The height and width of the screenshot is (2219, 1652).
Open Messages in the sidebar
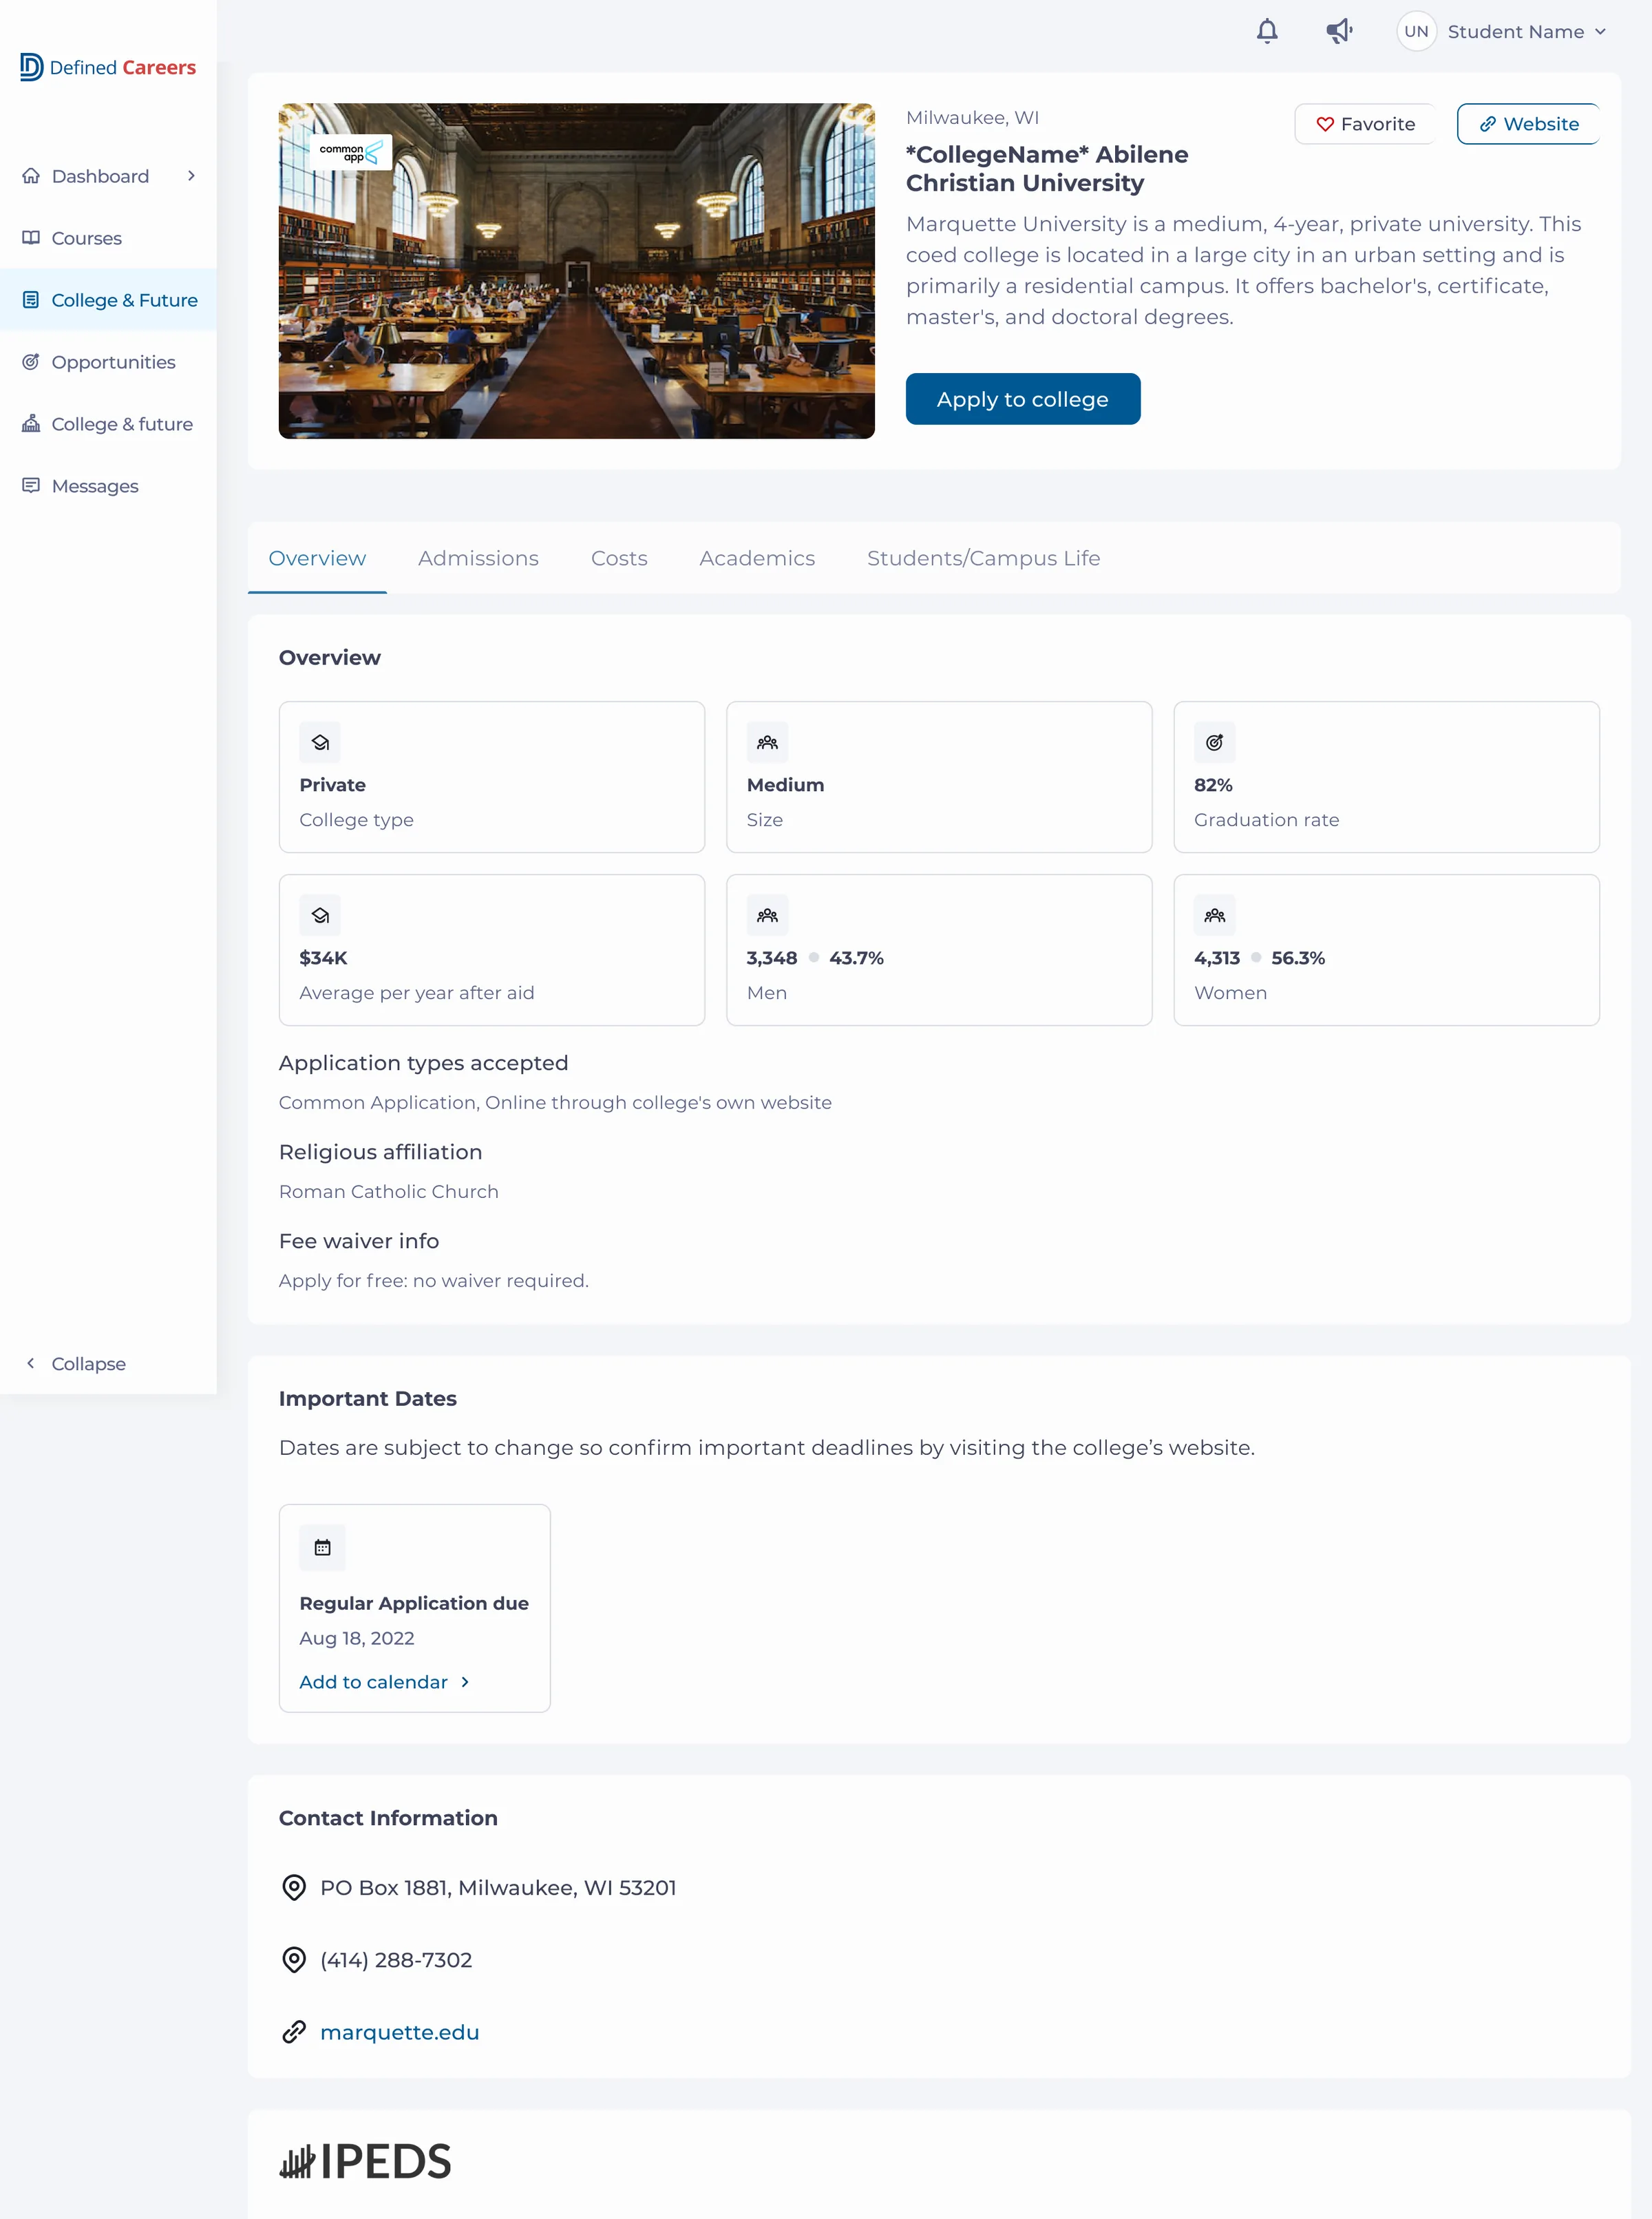[108, 486]
